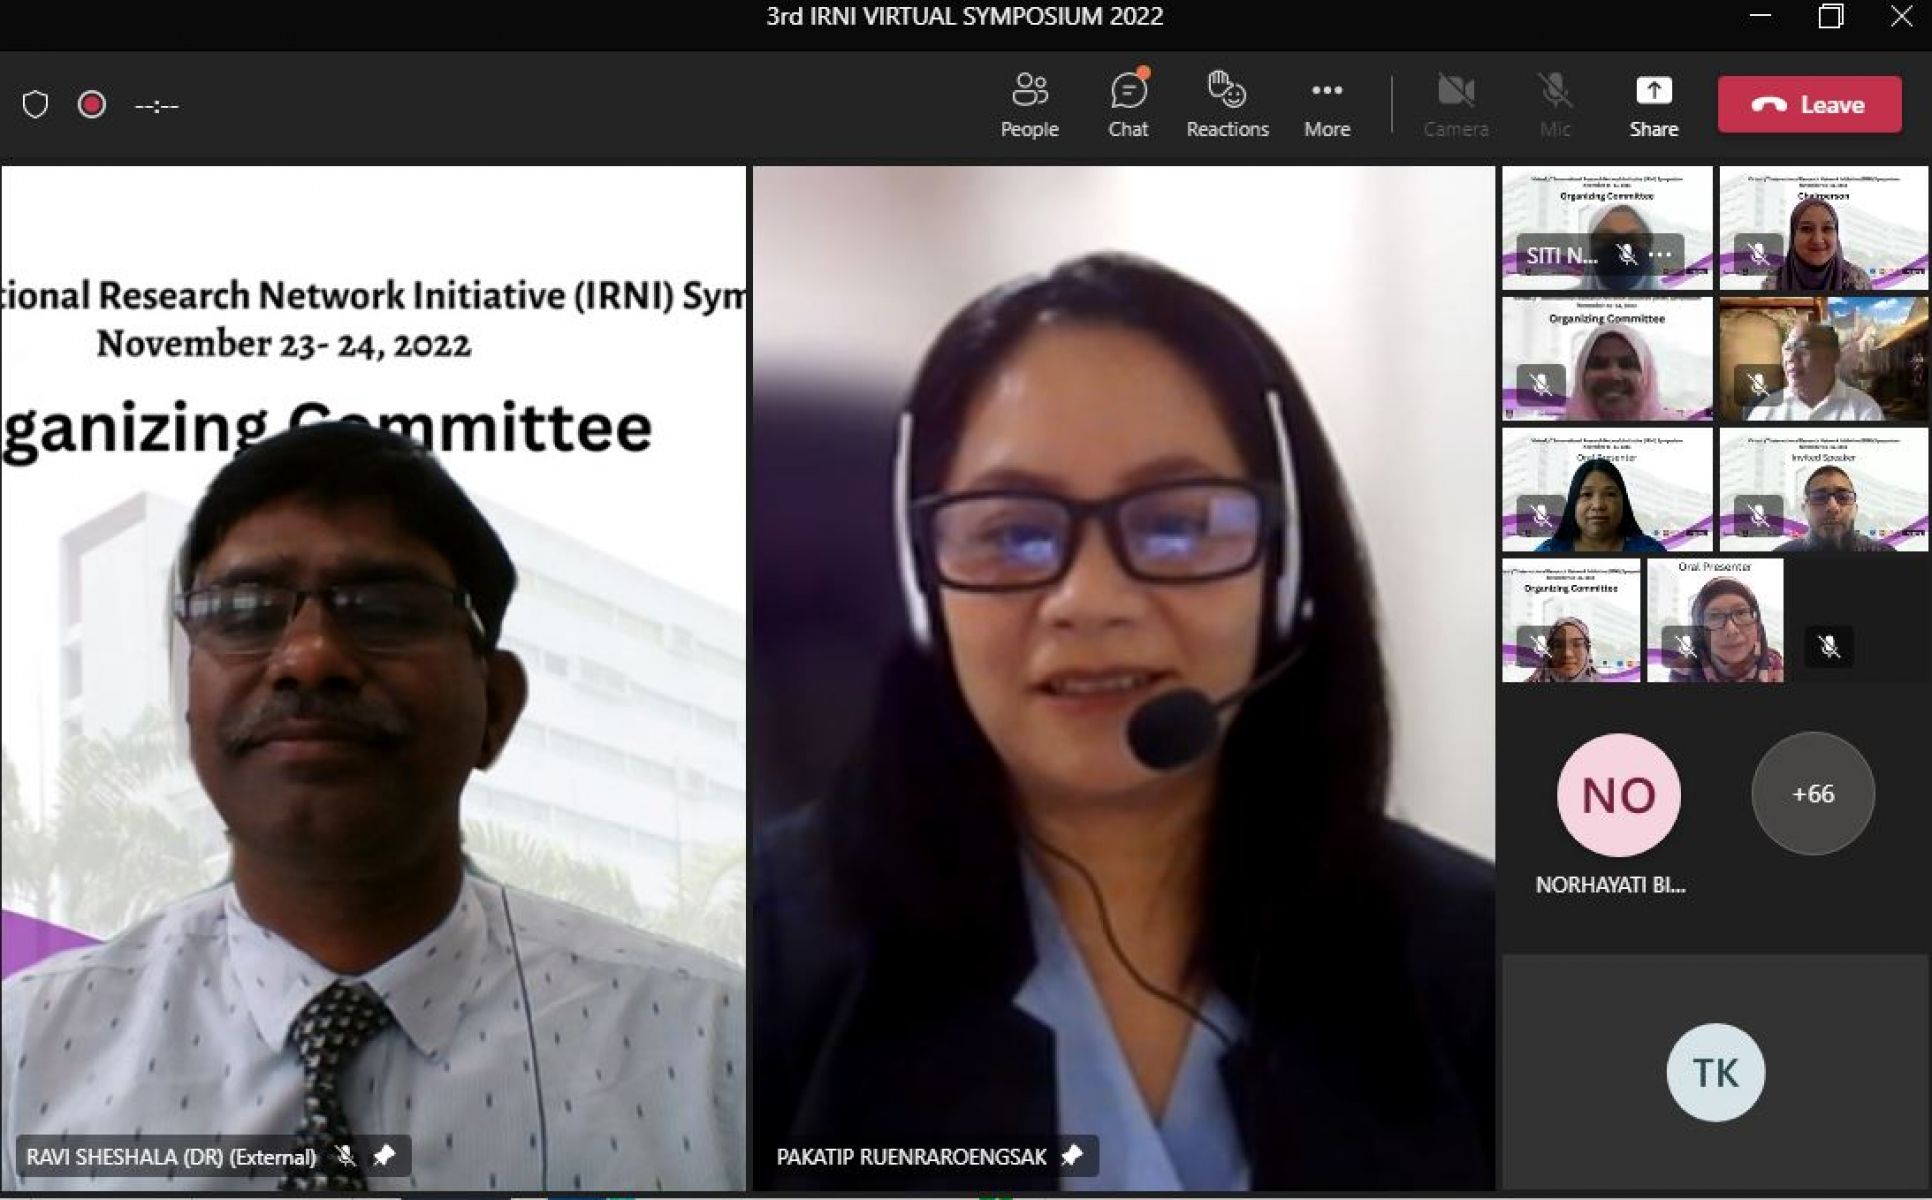Select the Invited Speaker participant thumbnail
This screenshot has height=1200, width=1932.
point(1824,489)
